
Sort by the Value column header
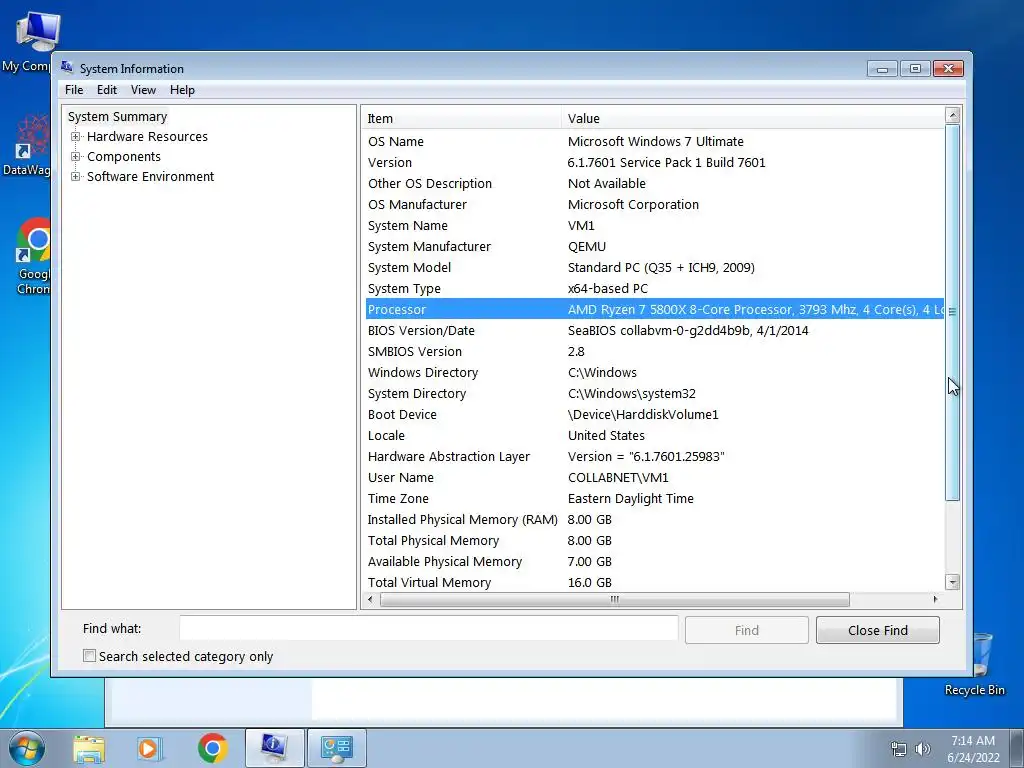pos(752,118)
